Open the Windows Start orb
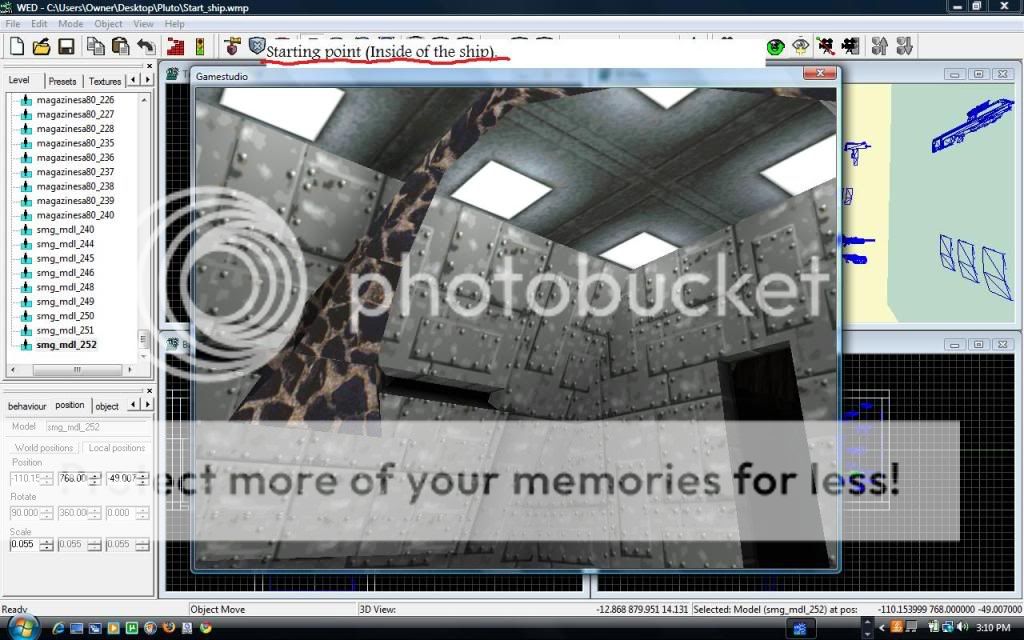 pyautogui.click(x=23, y=628)
